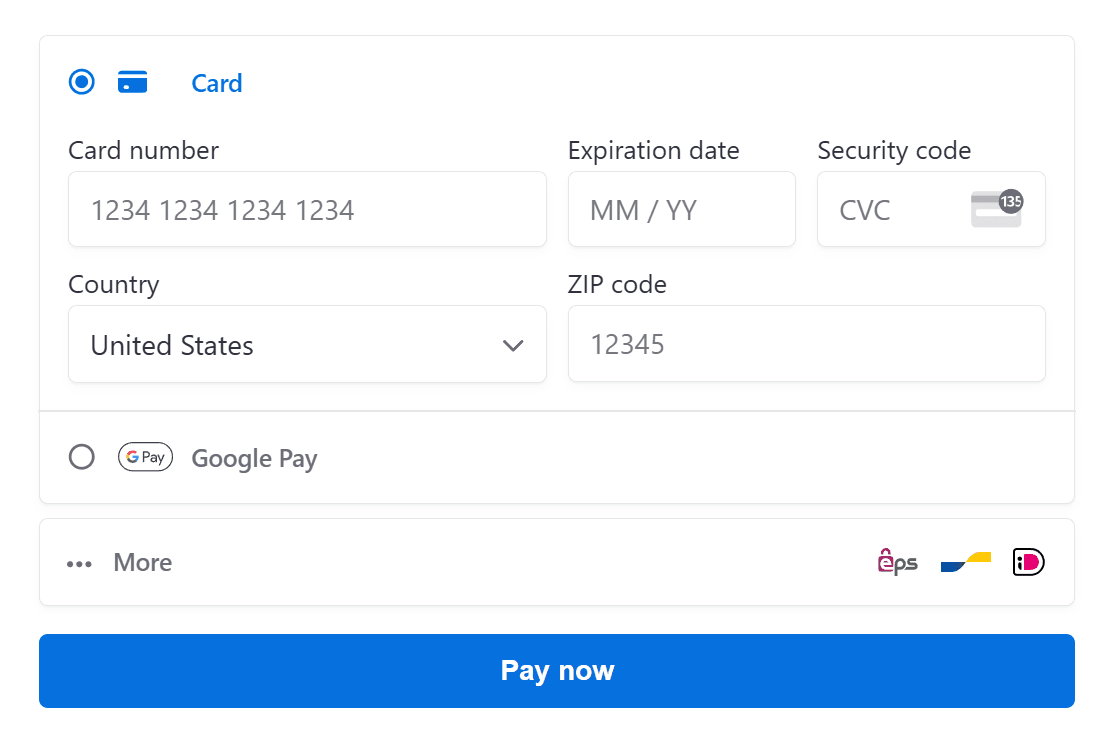Click the Google Pay text label
Image resolution: width=1109 pixels, height=743 pixels.
[254, 458]
